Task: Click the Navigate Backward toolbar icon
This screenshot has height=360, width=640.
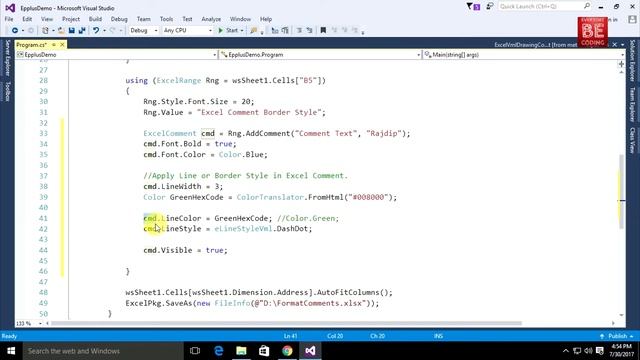Action: [14, 31]
